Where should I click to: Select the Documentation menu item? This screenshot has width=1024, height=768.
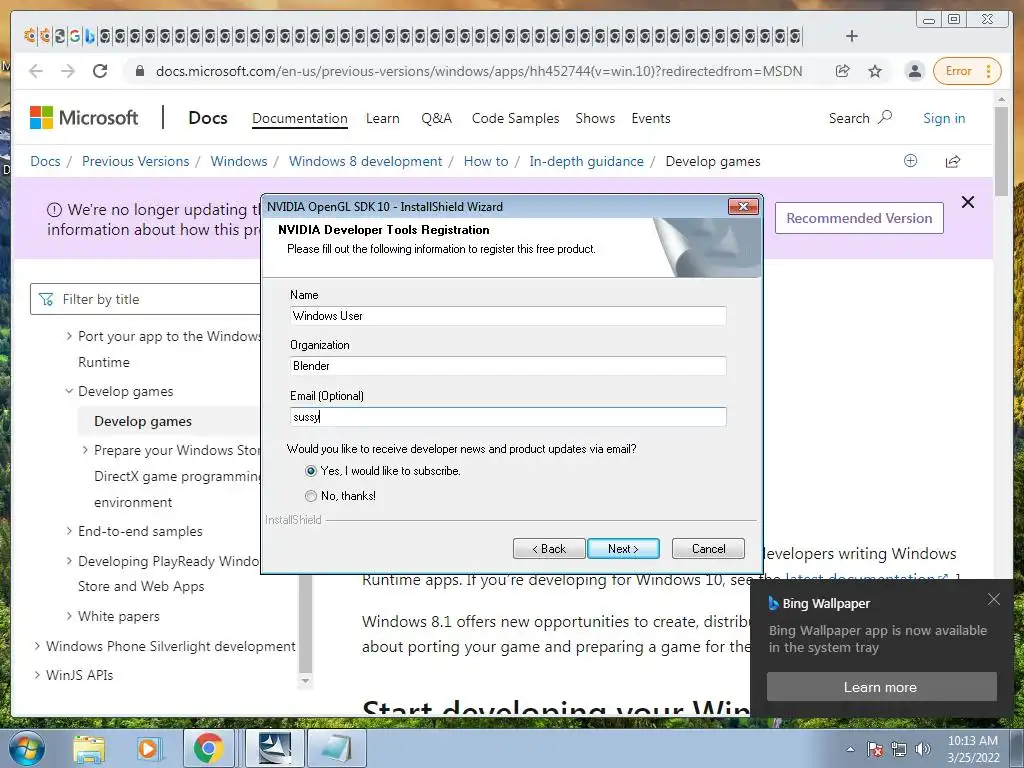tap(300, 118)
